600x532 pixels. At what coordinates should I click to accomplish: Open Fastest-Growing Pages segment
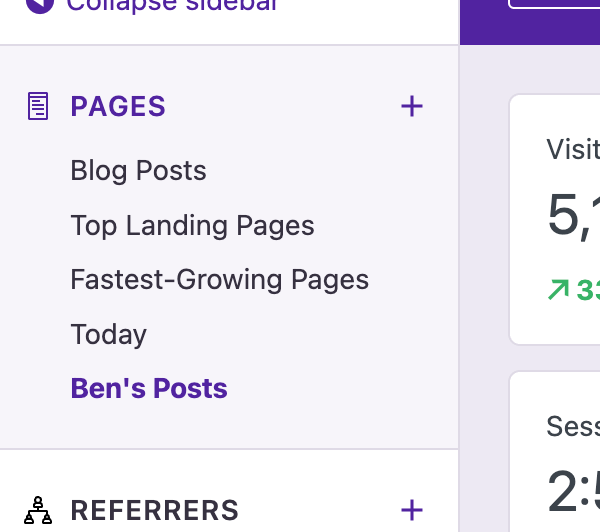click(x=219, y=280)
